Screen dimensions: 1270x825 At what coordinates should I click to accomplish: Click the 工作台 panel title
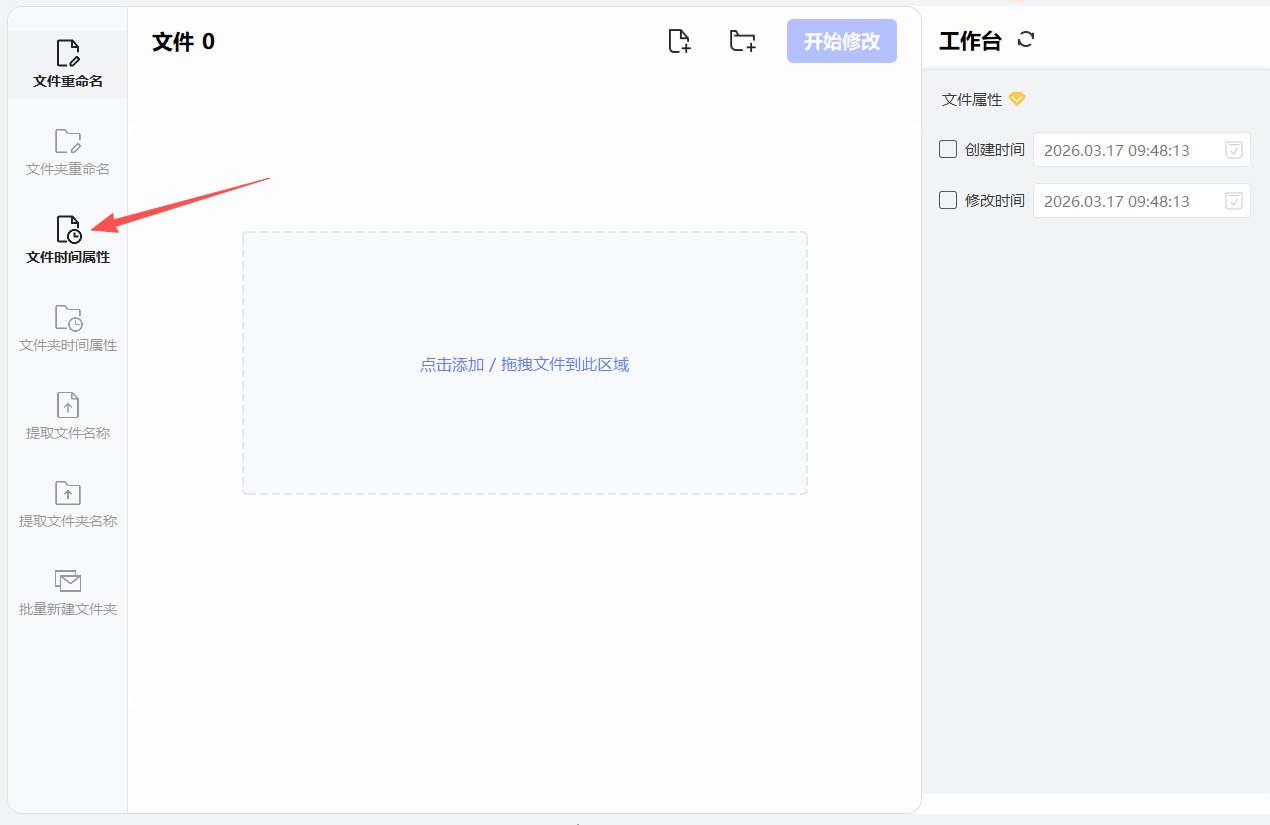pyautogui.click(x=970, y=41)
